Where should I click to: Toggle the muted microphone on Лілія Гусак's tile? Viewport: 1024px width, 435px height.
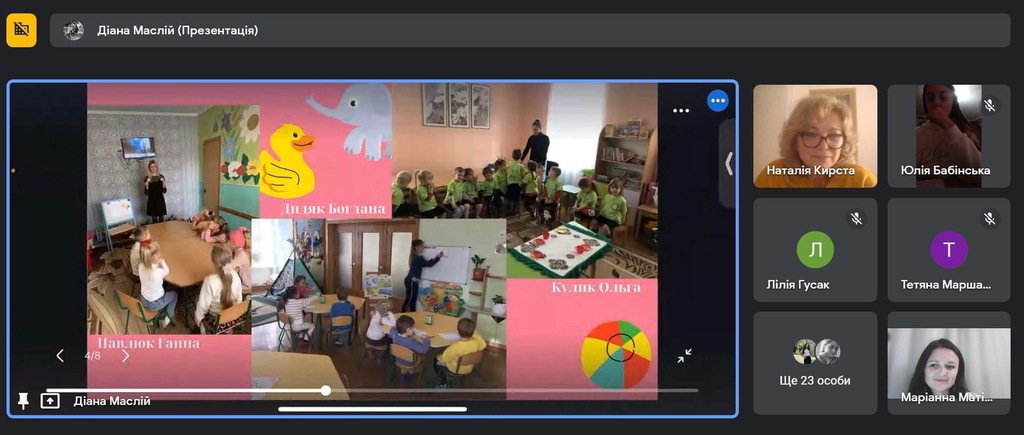click(856, 218)
